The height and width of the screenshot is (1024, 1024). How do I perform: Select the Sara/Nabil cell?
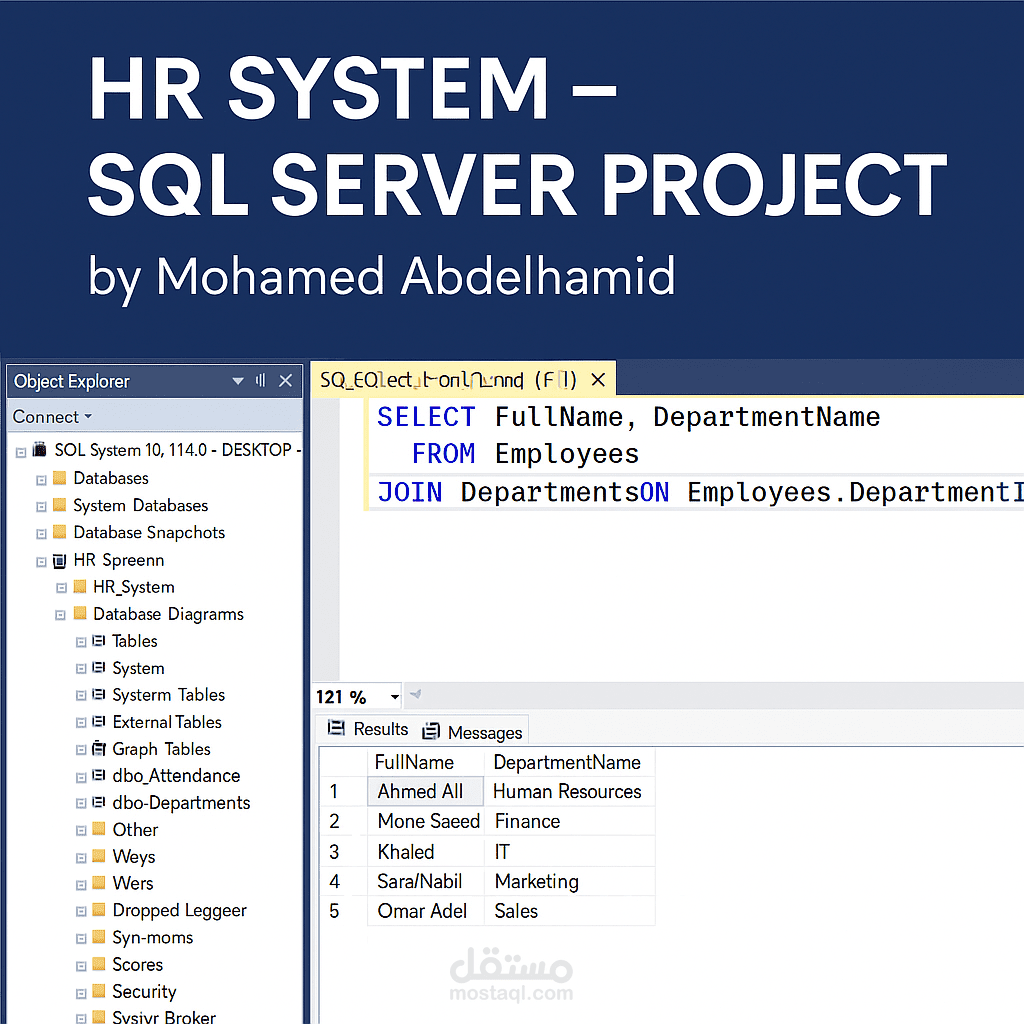tap(426, 882)
